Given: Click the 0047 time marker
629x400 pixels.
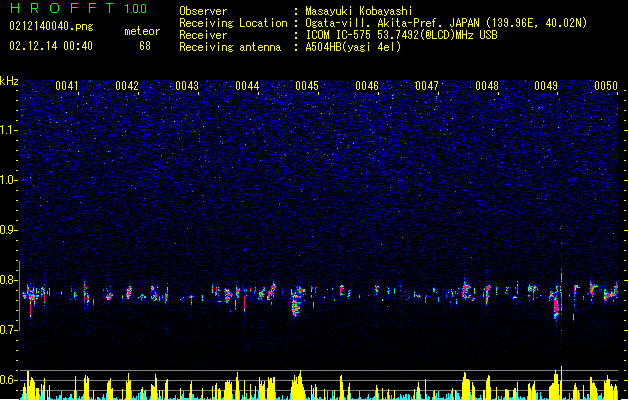Looking at the screenshot, I should click(427, 86).
